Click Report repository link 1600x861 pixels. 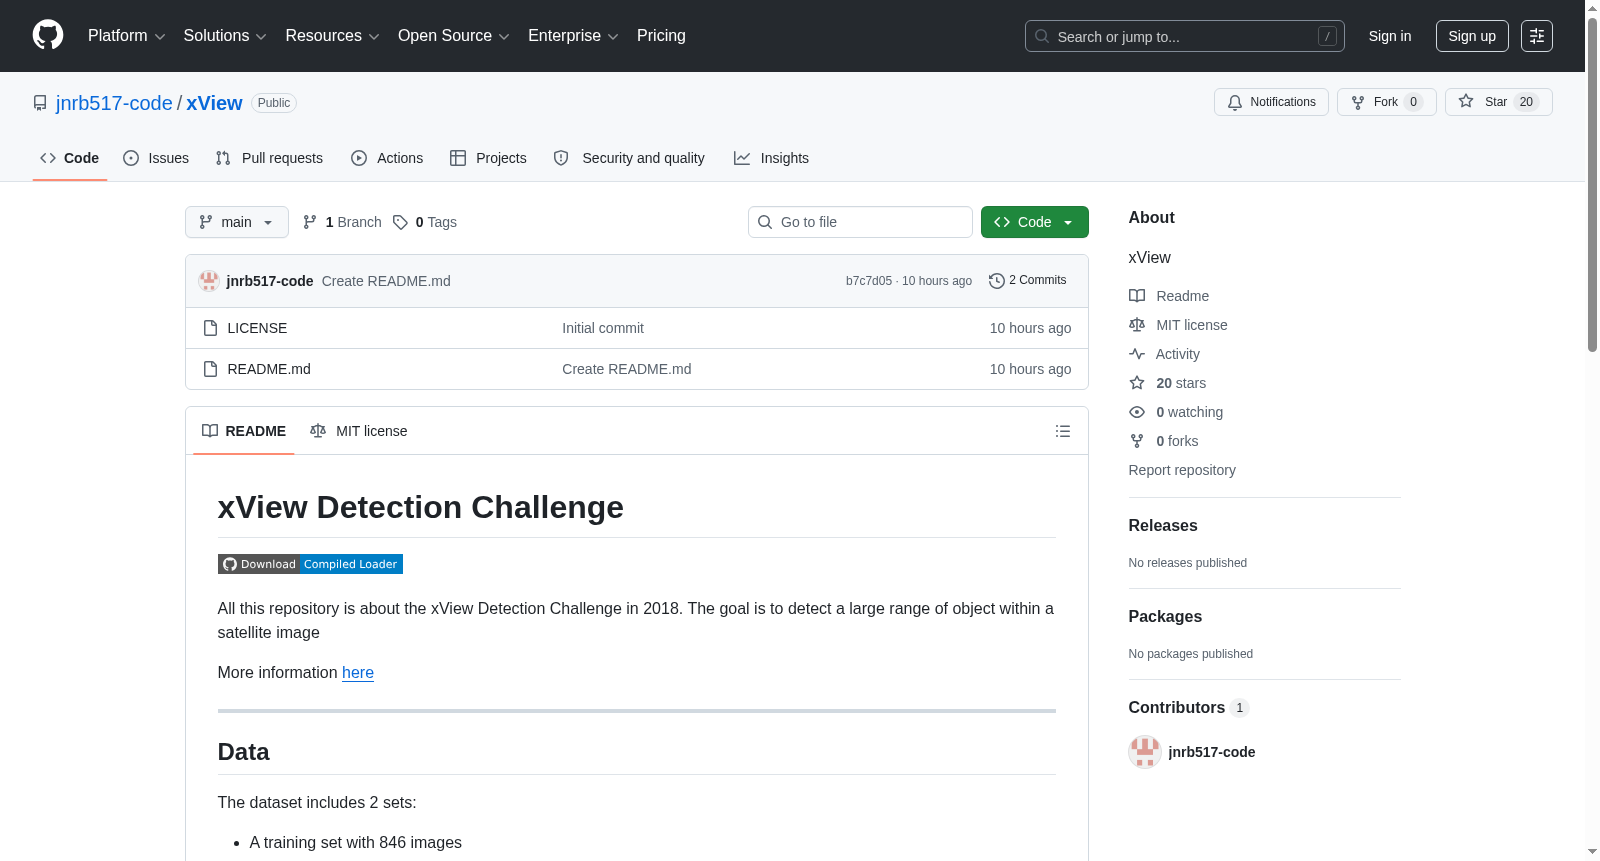coord(1182,470)
